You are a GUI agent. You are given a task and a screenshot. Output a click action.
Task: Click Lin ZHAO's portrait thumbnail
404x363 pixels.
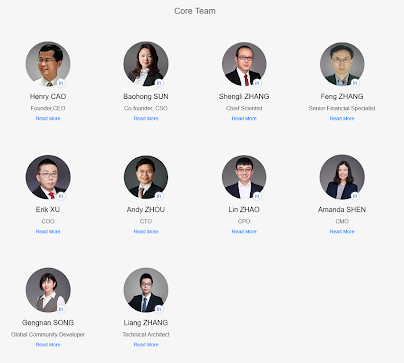[244, 177]
